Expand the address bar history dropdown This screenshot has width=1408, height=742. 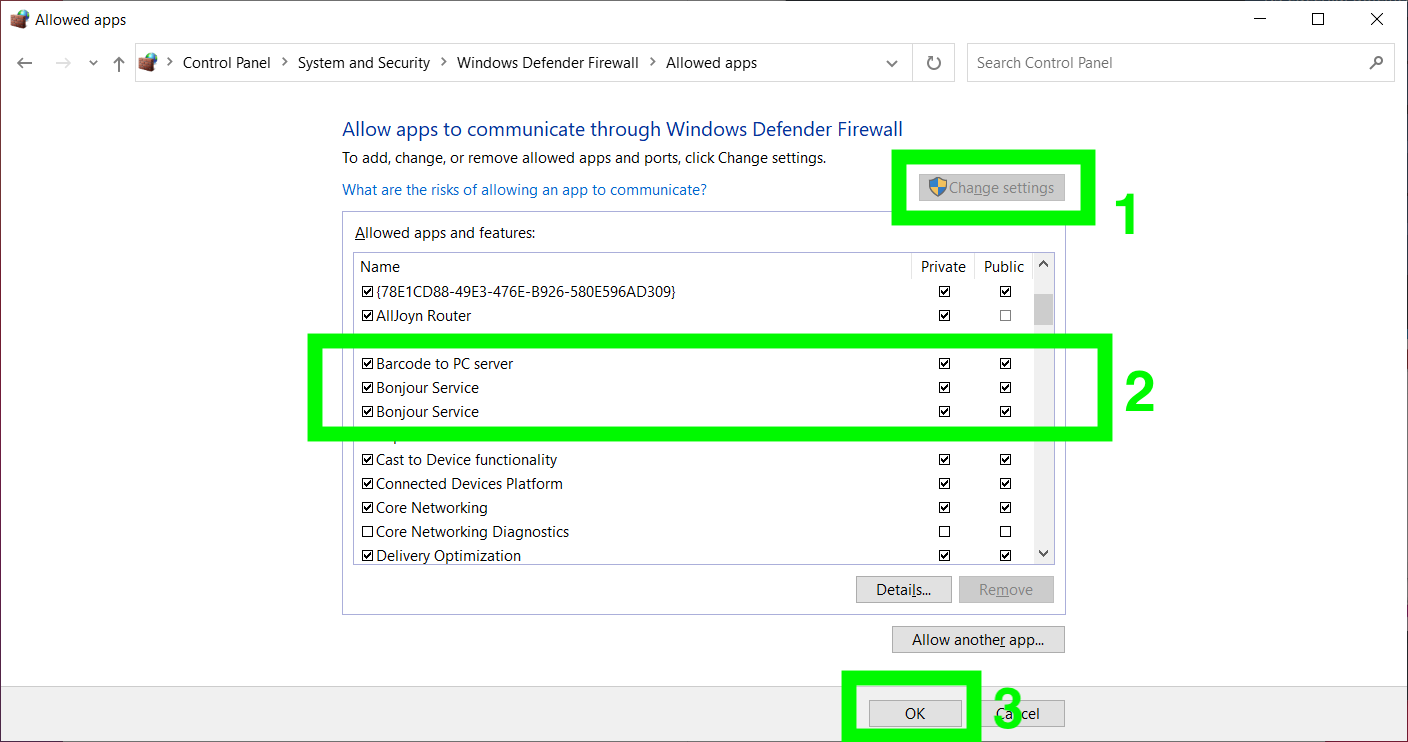pyautogui.click(x=892, y=63)
